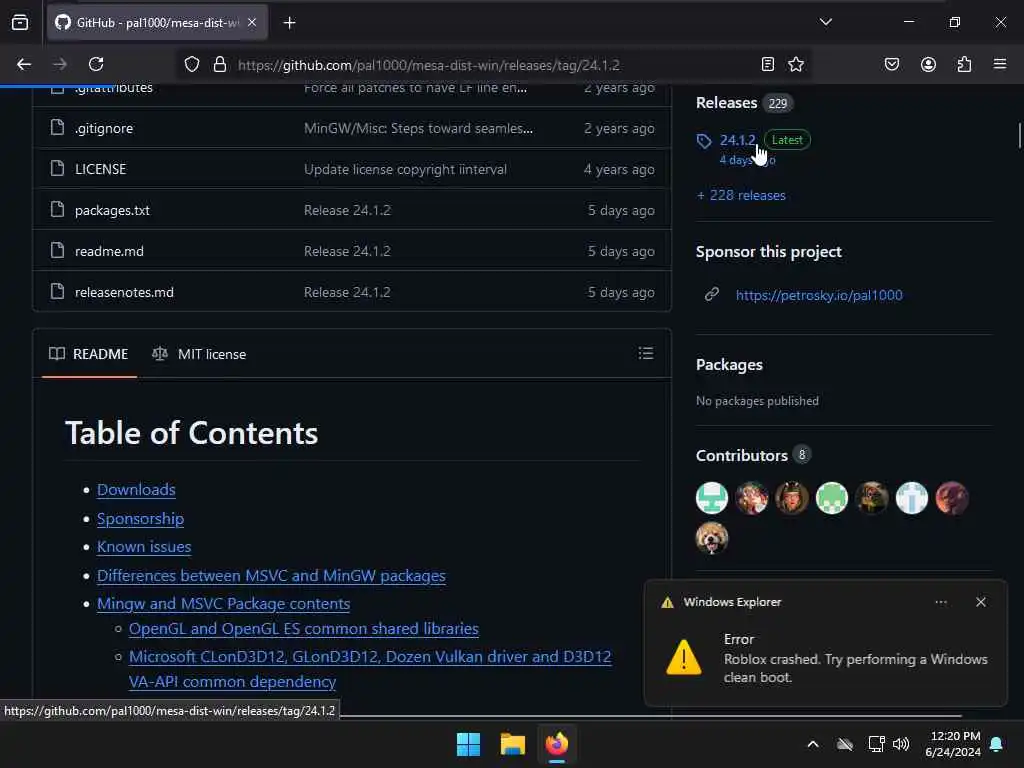Screen dimensions: 1024x768
Task: Toggle reader view icon
Action: [x=768, y=64]
